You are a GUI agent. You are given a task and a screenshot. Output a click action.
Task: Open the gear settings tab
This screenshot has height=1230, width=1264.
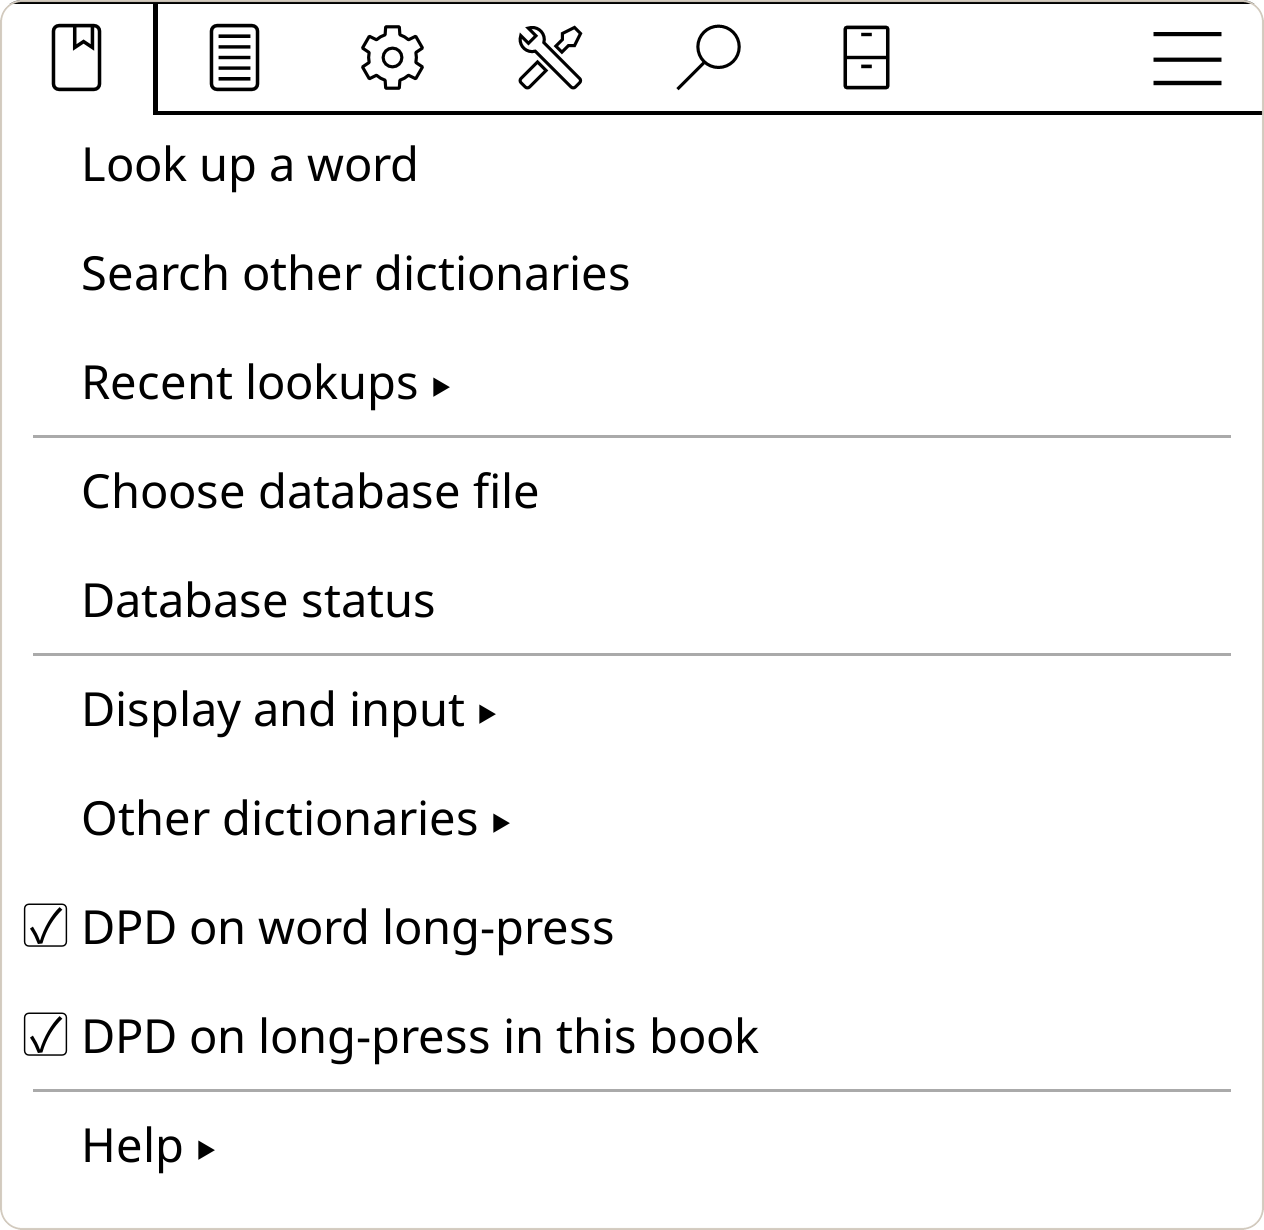tap(392, 58)
